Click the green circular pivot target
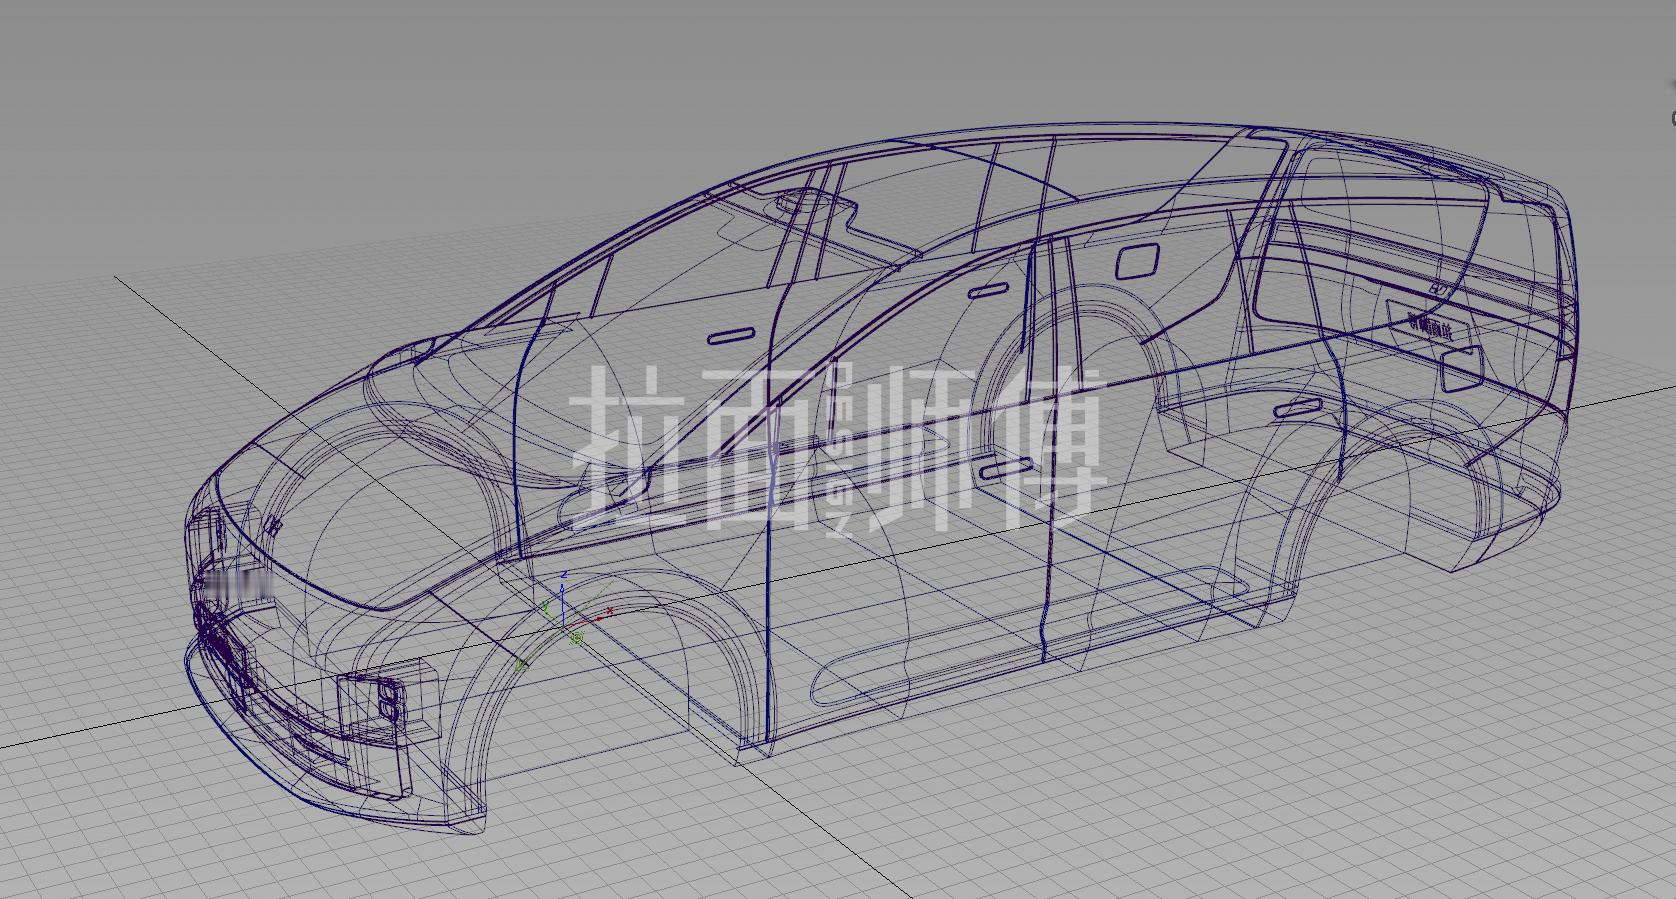This screenshot has height=899, width=1676. (x=577, y=637)
